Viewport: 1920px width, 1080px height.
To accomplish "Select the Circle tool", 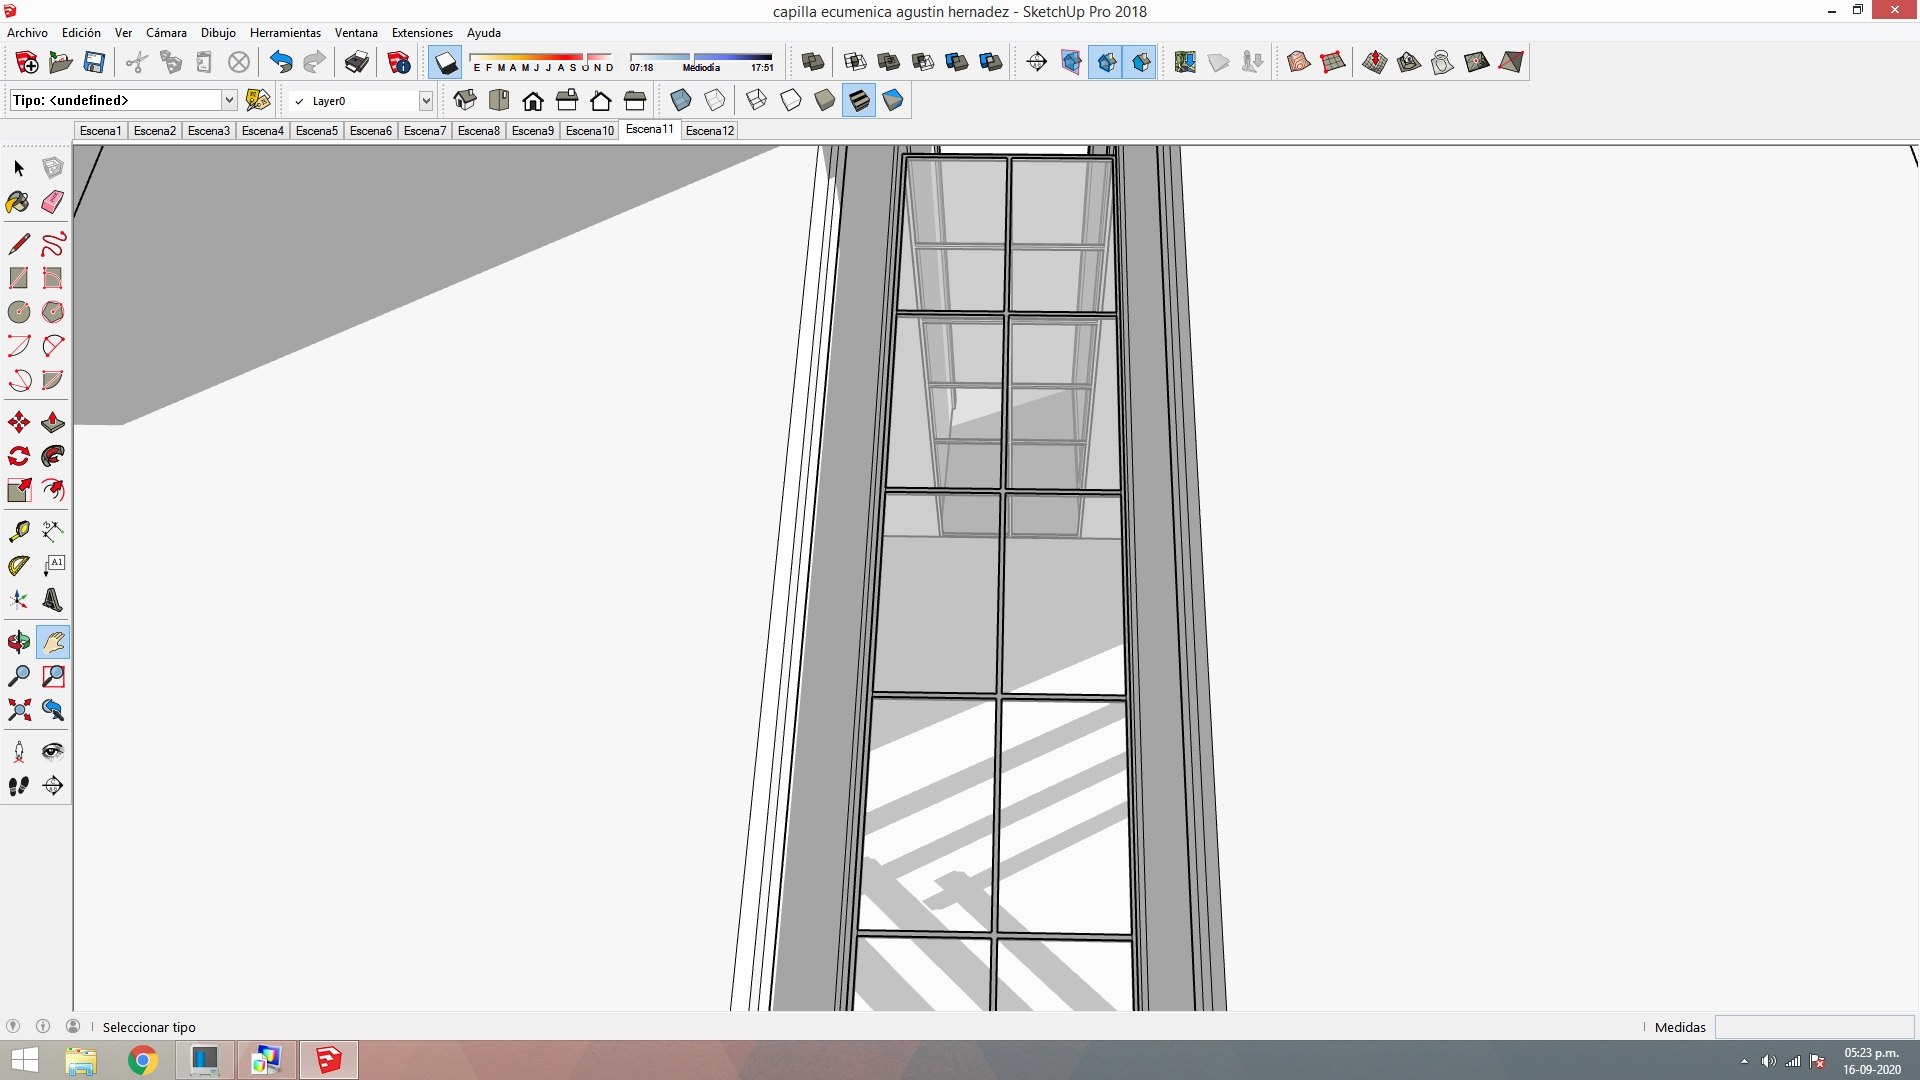I will (x=18, y=312).
